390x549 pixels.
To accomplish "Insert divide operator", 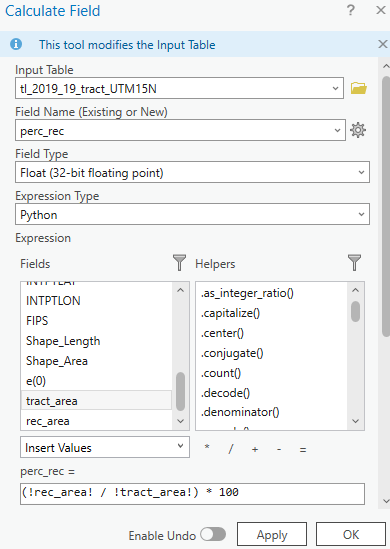I will [231, 449].
